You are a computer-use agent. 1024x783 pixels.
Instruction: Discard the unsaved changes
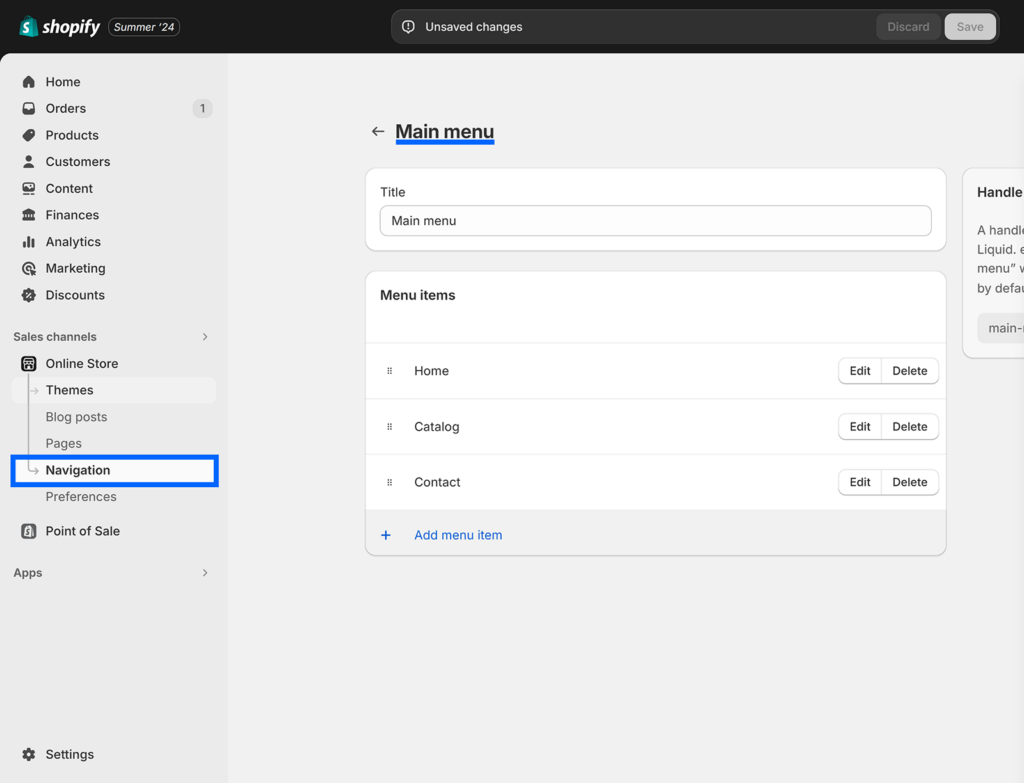pyautogui.click(x=908, y=27)
